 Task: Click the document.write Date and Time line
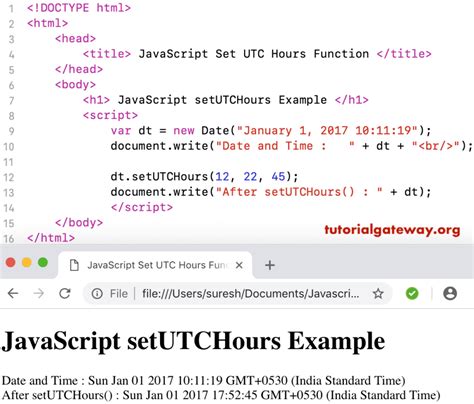292,146
